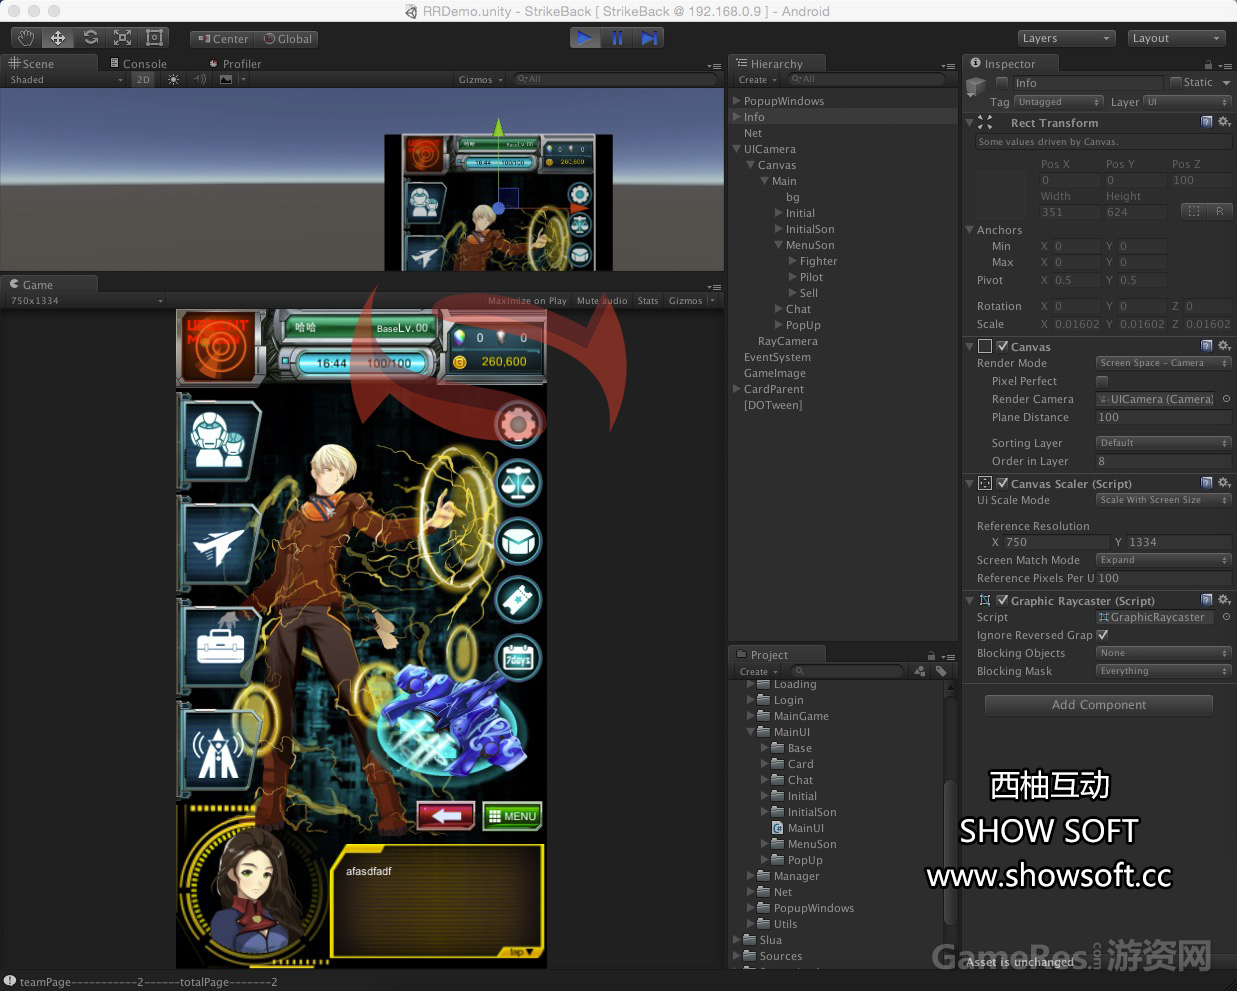Open Rect Transform help book icon
1237x991 pixels.
click(1207, 122)
